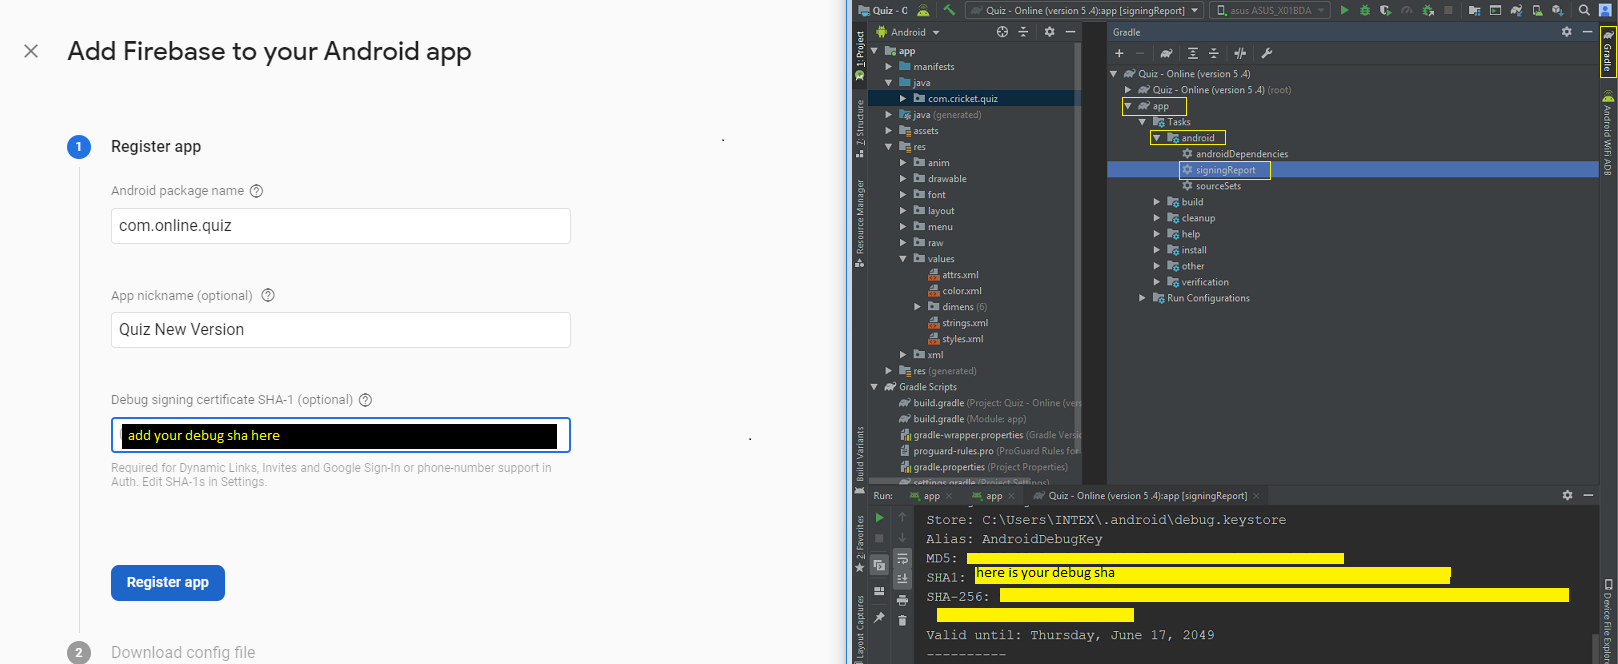Viewport: 1618px width, 664px height.
Task: Collapse the values folder in project tree
Action: 903,259
